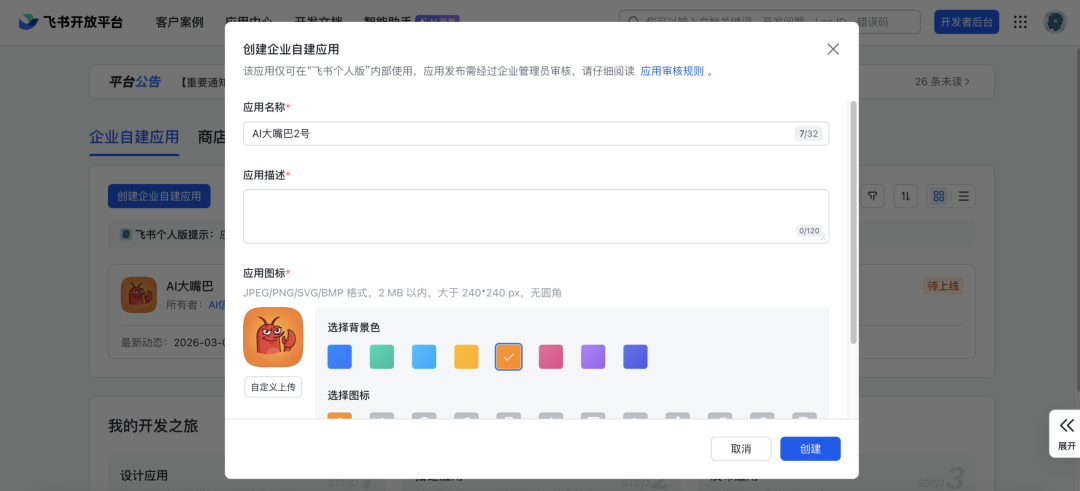Expand the 展开 side panel
The height and width of the screenshot is (491, 1080).
1066,433
